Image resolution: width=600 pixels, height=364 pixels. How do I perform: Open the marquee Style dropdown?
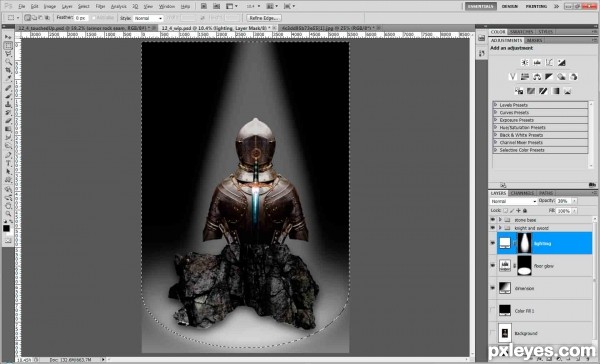[x=148, y=18]
